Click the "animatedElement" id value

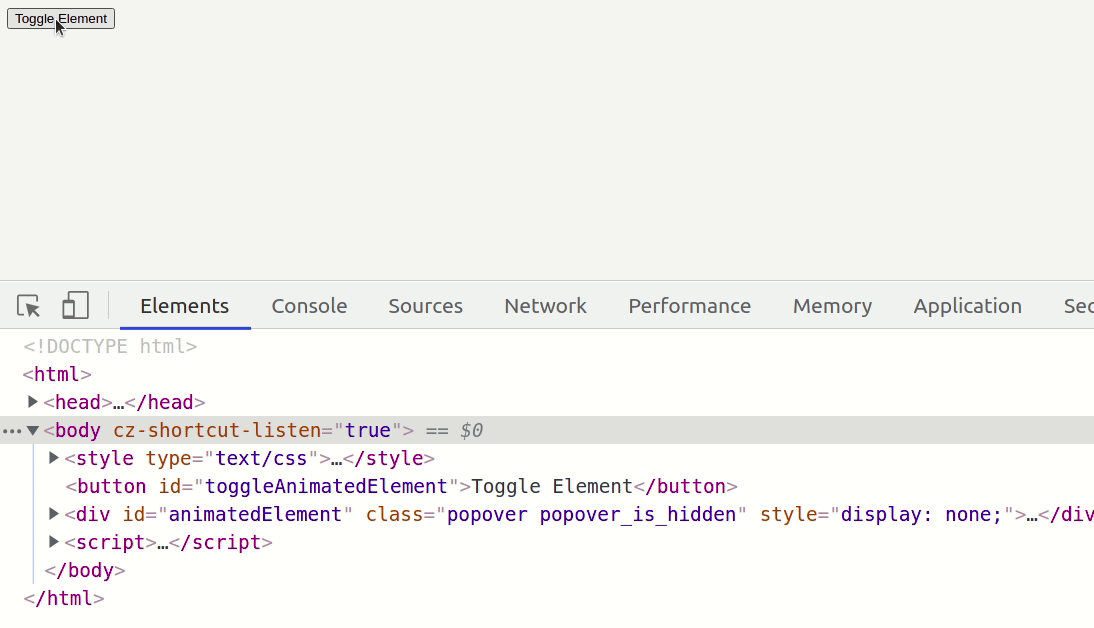coord(255,514)
